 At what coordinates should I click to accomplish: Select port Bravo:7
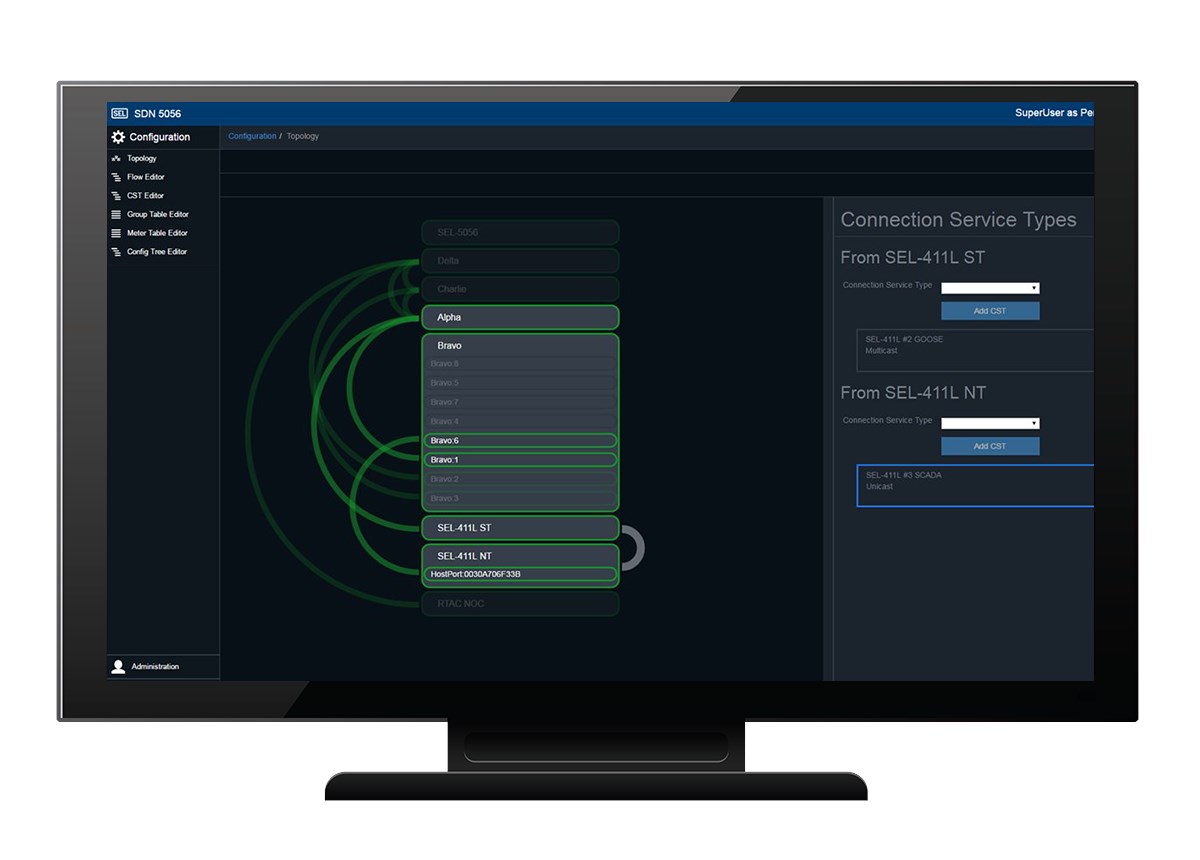click(x=520, y=402)
